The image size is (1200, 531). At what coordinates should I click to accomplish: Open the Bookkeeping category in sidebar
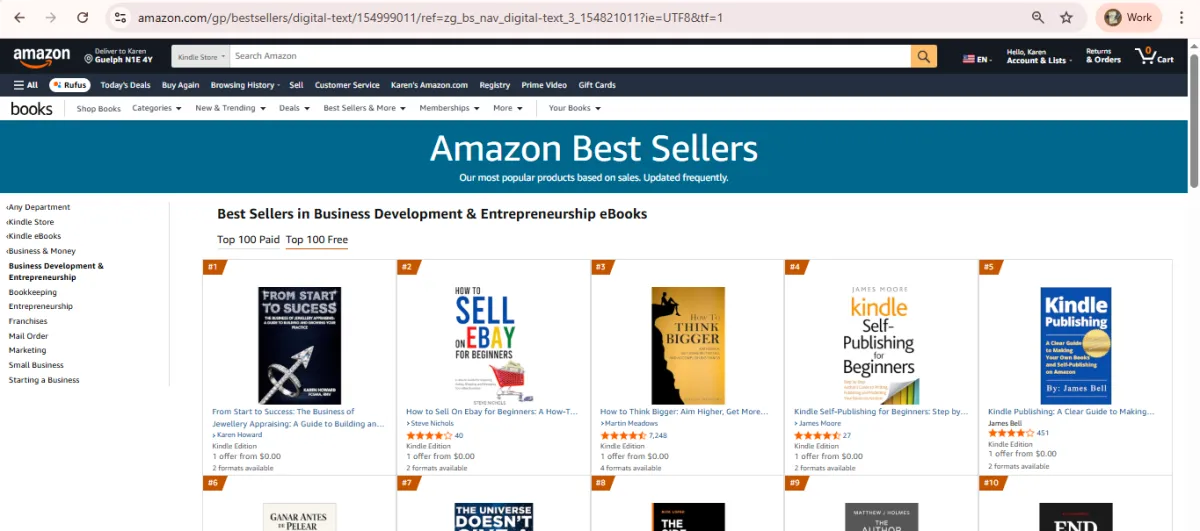pyautogui.click(x=33, y=292)
